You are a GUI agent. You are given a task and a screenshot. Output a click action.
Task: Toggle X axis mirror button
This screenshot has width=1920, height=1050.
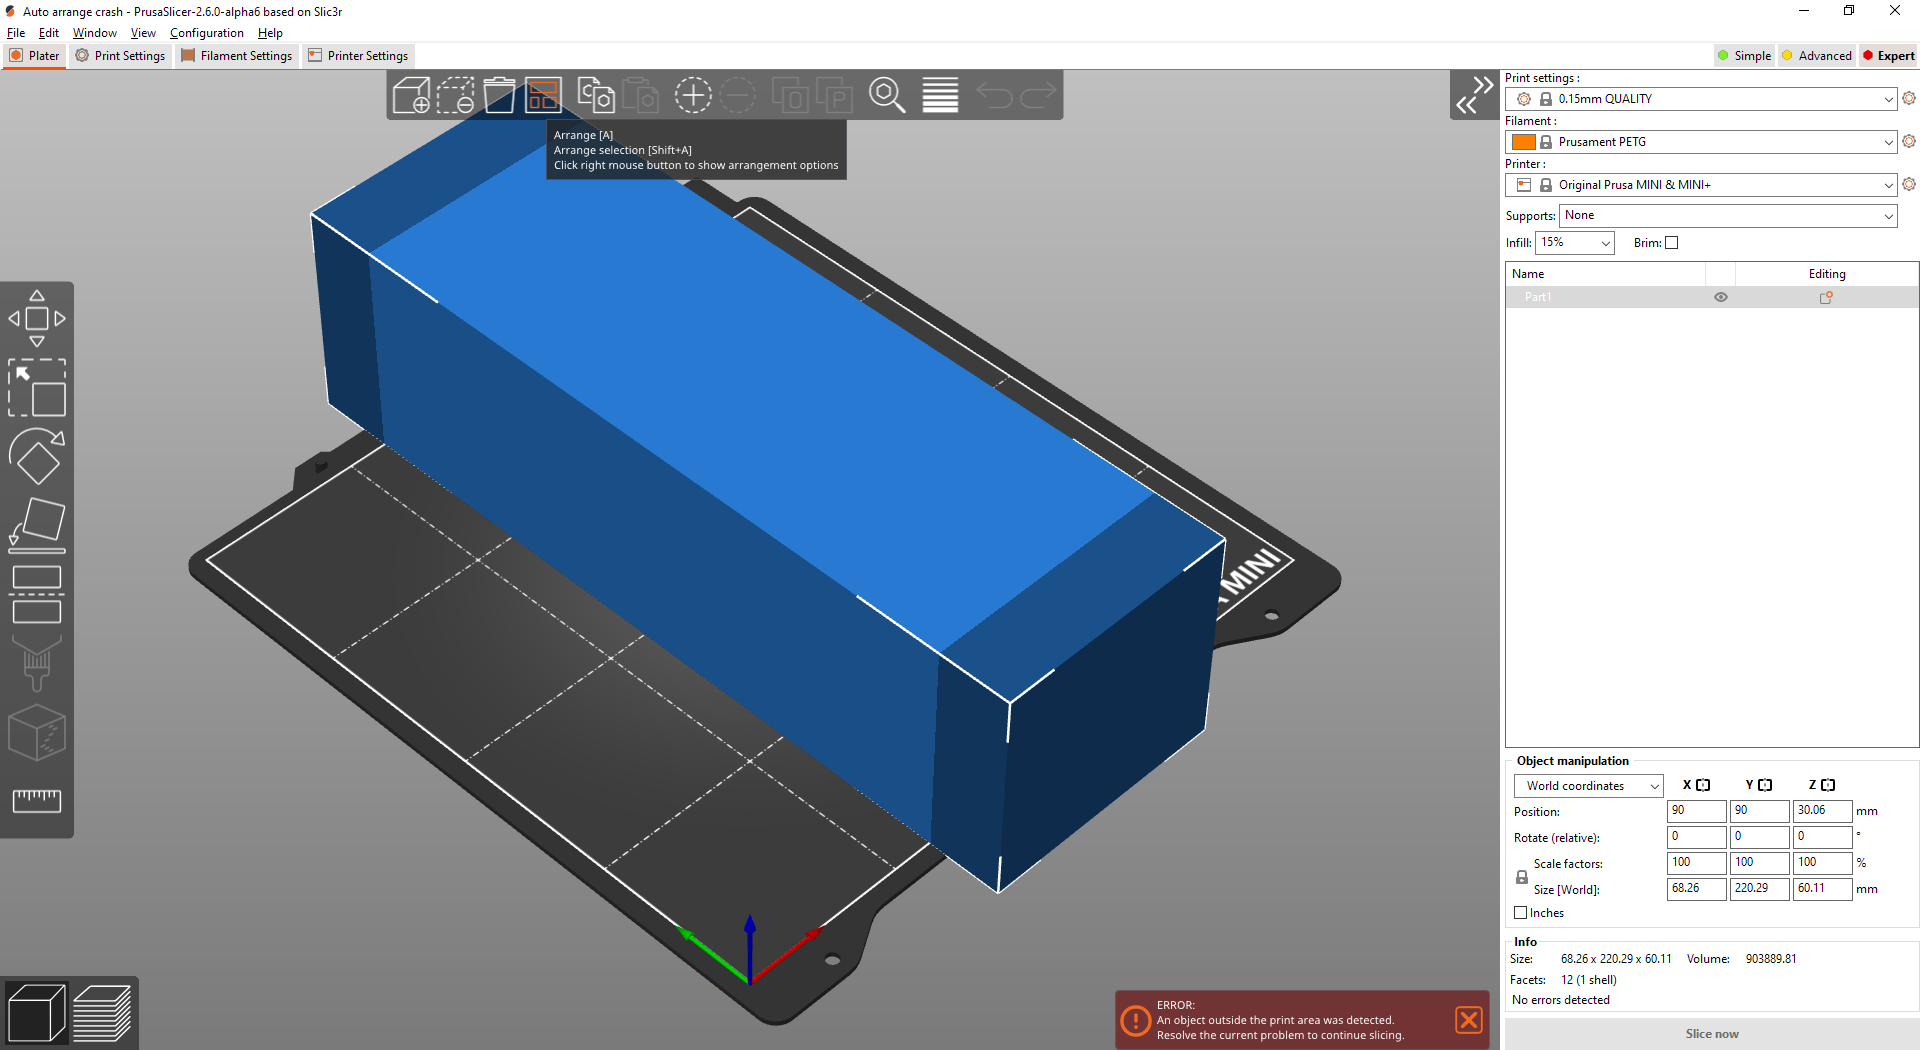coord(1703,785)
